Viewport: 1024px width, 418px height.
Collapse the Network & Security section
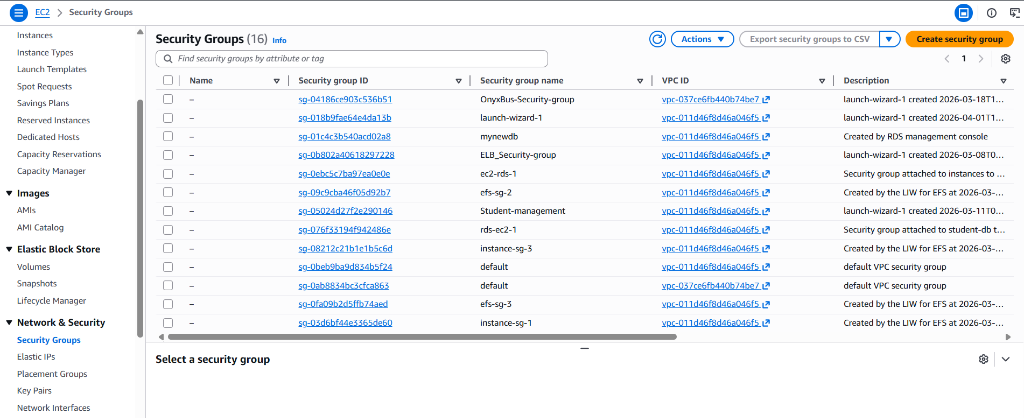9,323
